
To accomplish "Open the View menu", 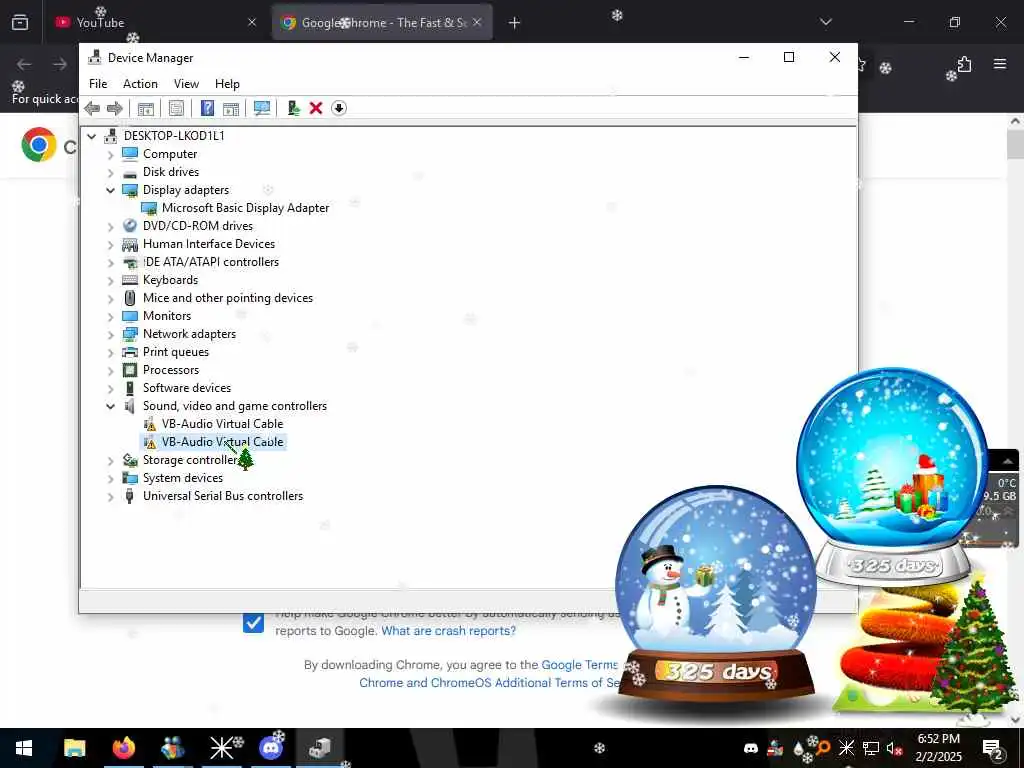I will 186,84.
